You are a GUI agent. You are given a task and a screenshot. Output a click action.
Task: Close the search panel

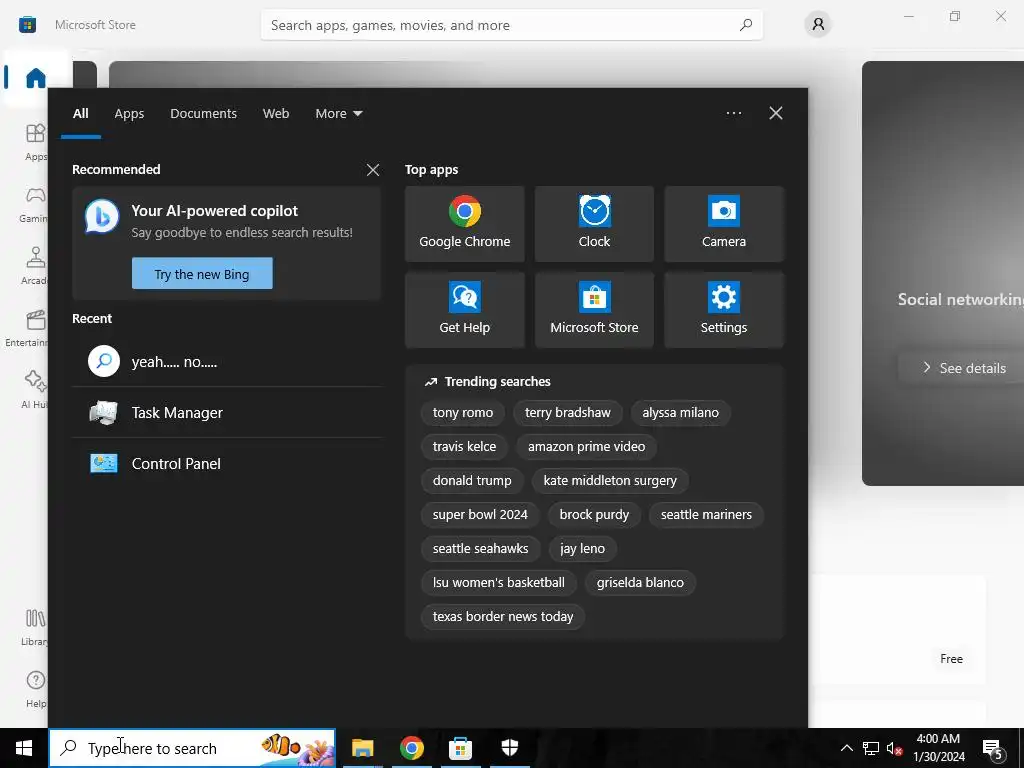pyautogui.click(x=776, y=113)
